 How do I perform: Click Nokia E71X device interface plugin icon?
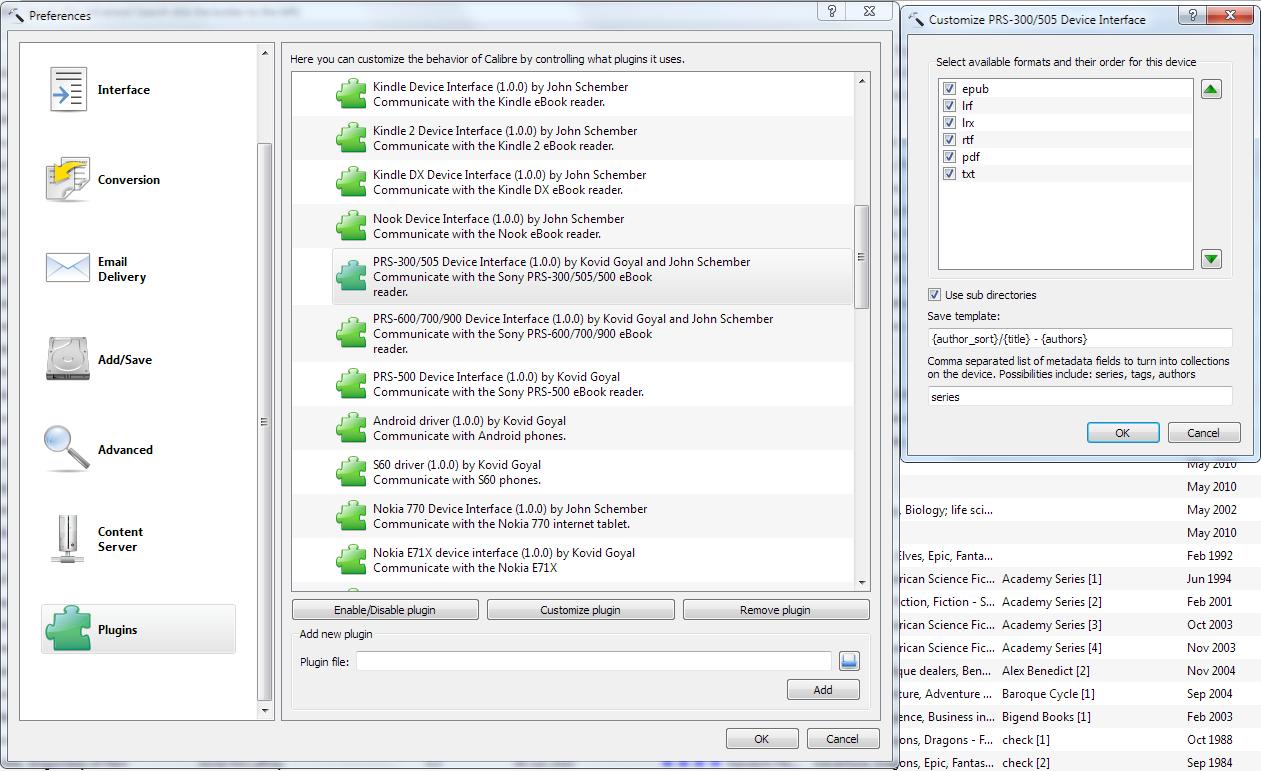(x=351, y=560)
